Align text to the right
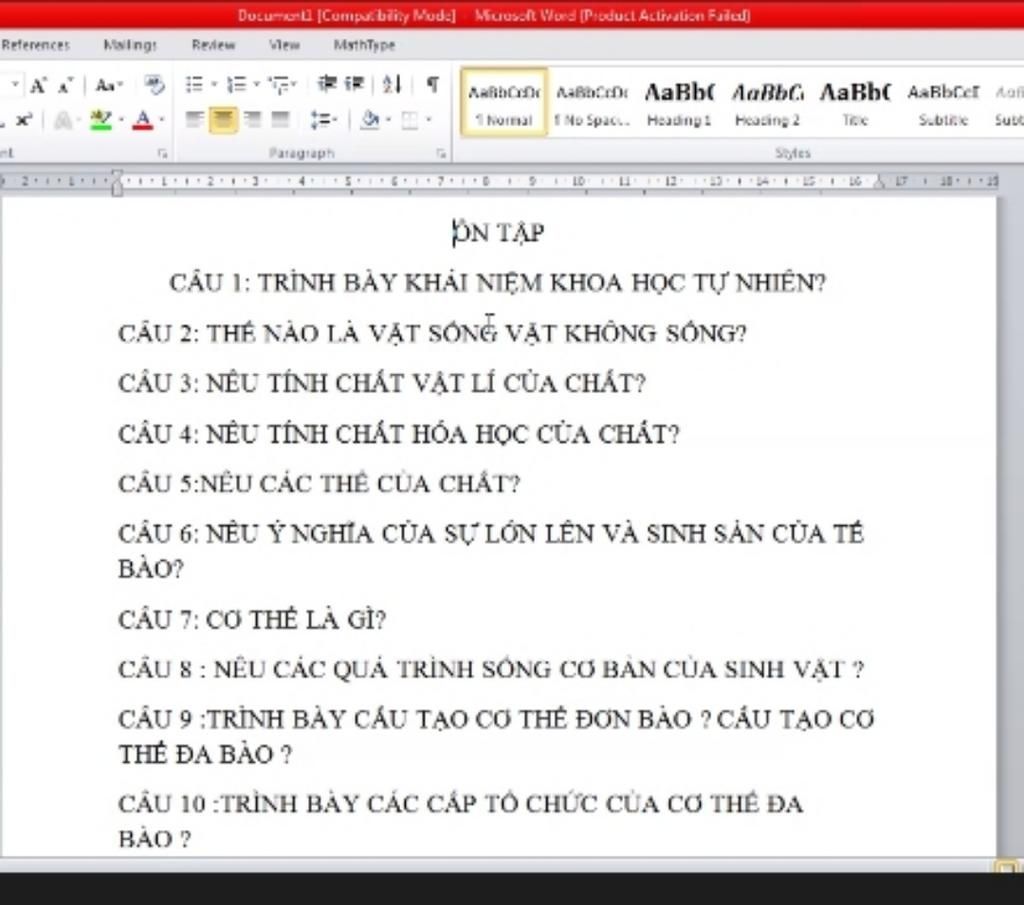Image resolution: width=1024 pixels, height=905 pixels. 252,119
